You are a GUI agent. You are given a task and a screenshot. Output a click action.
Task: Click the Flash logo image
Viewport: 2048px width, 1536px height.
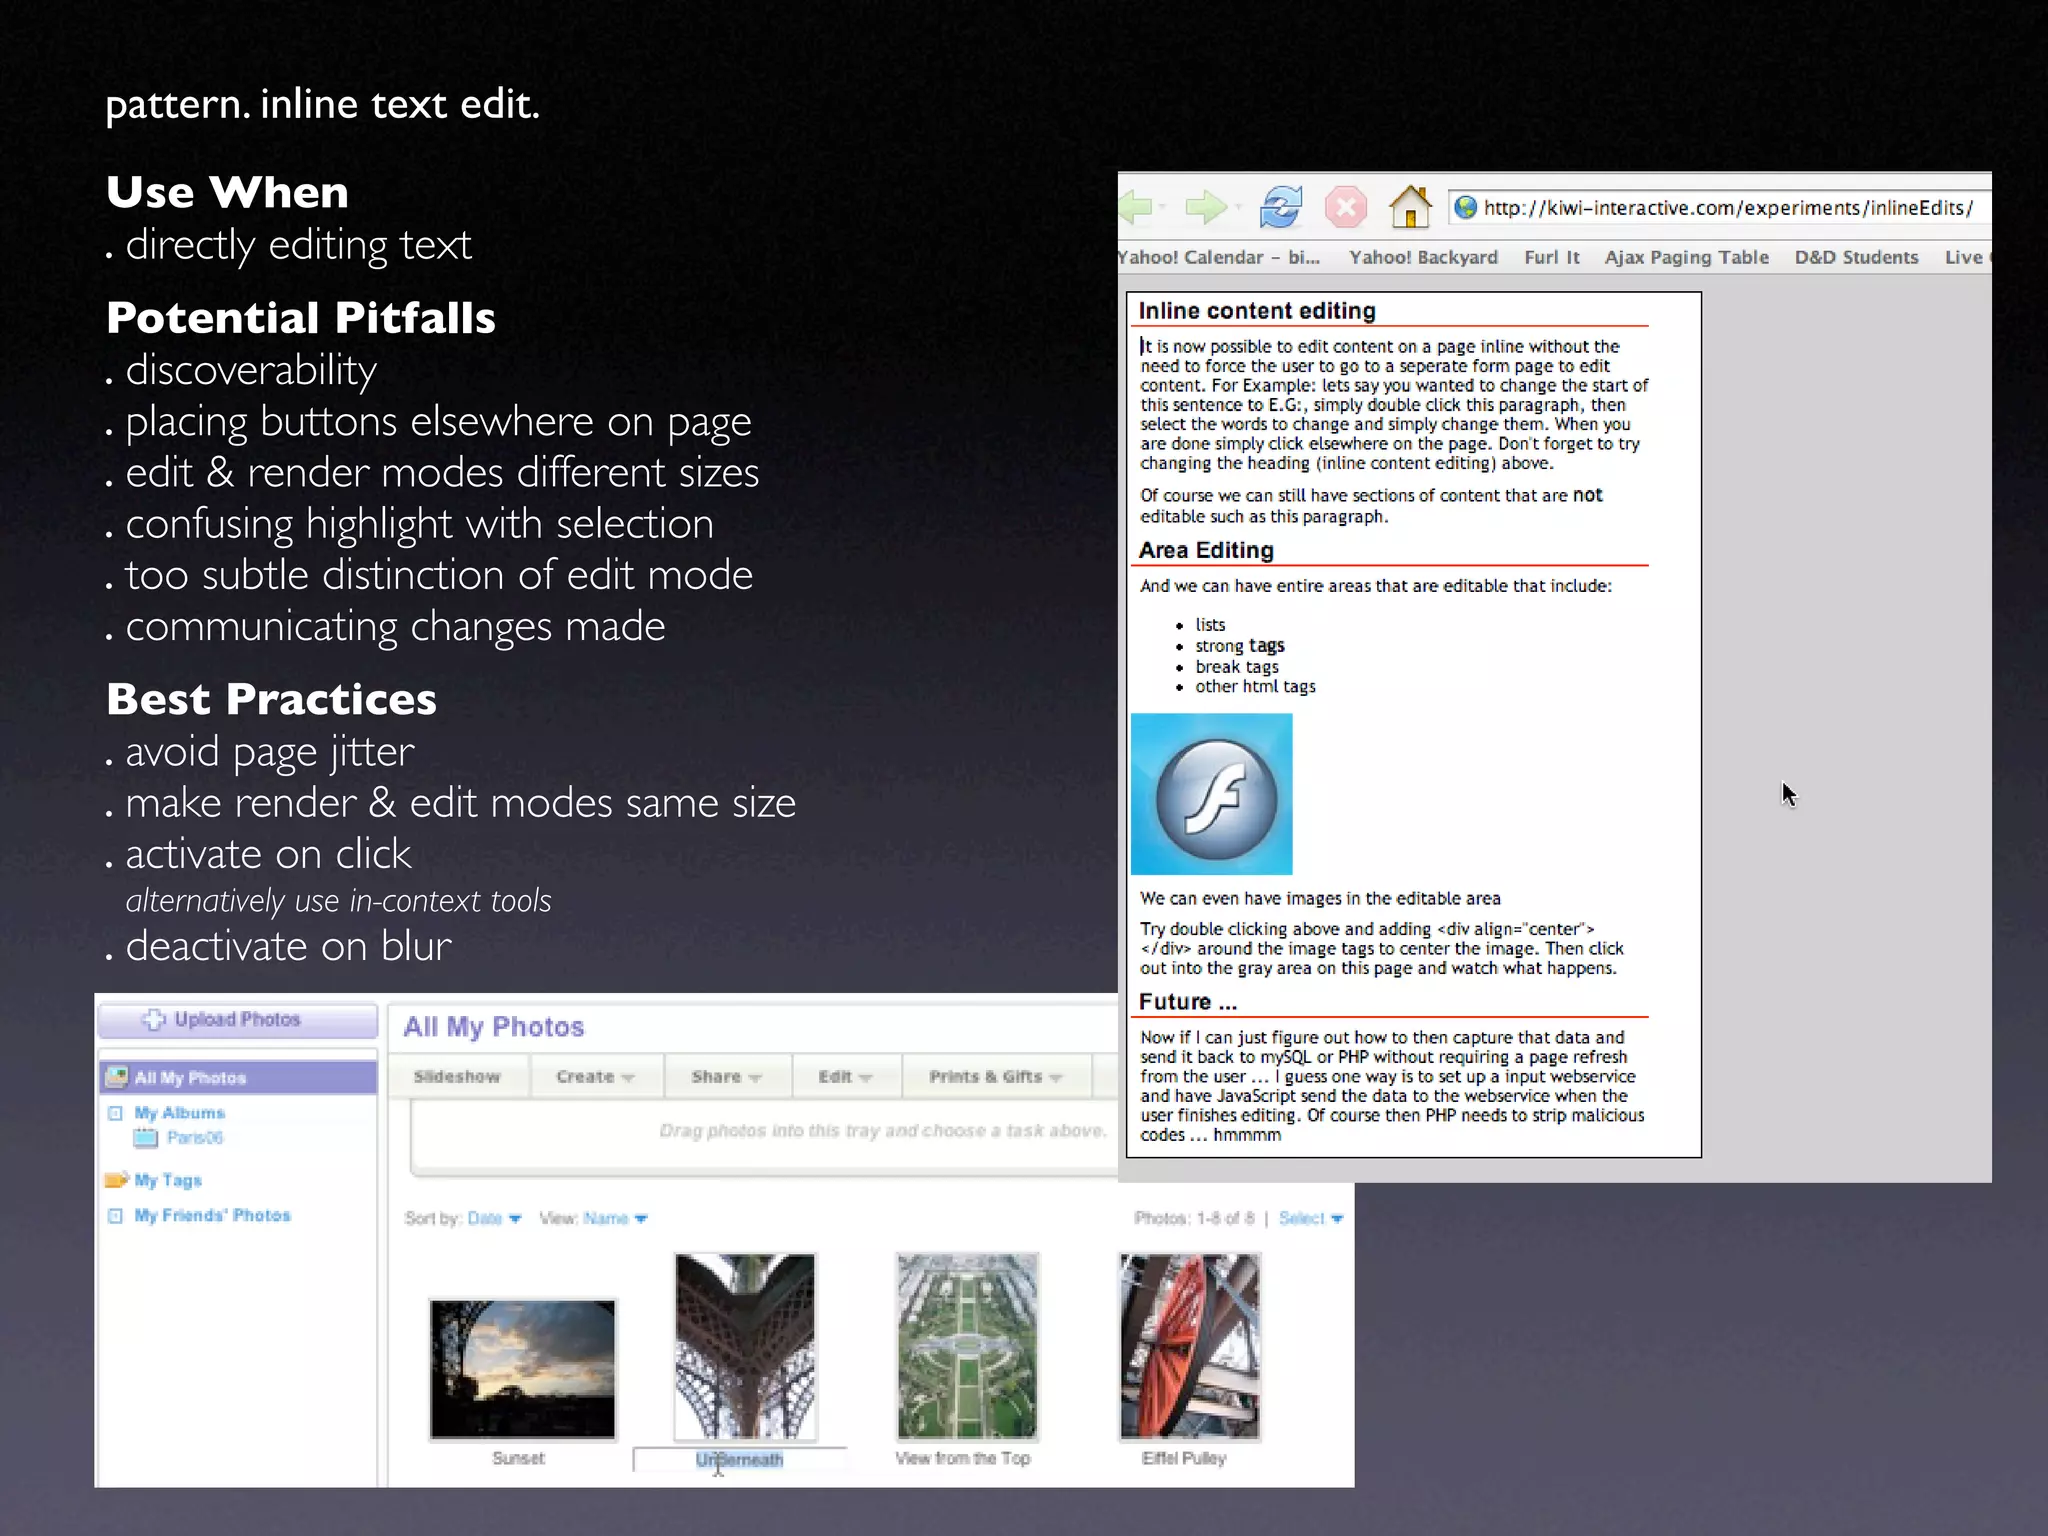[1211, 794]
